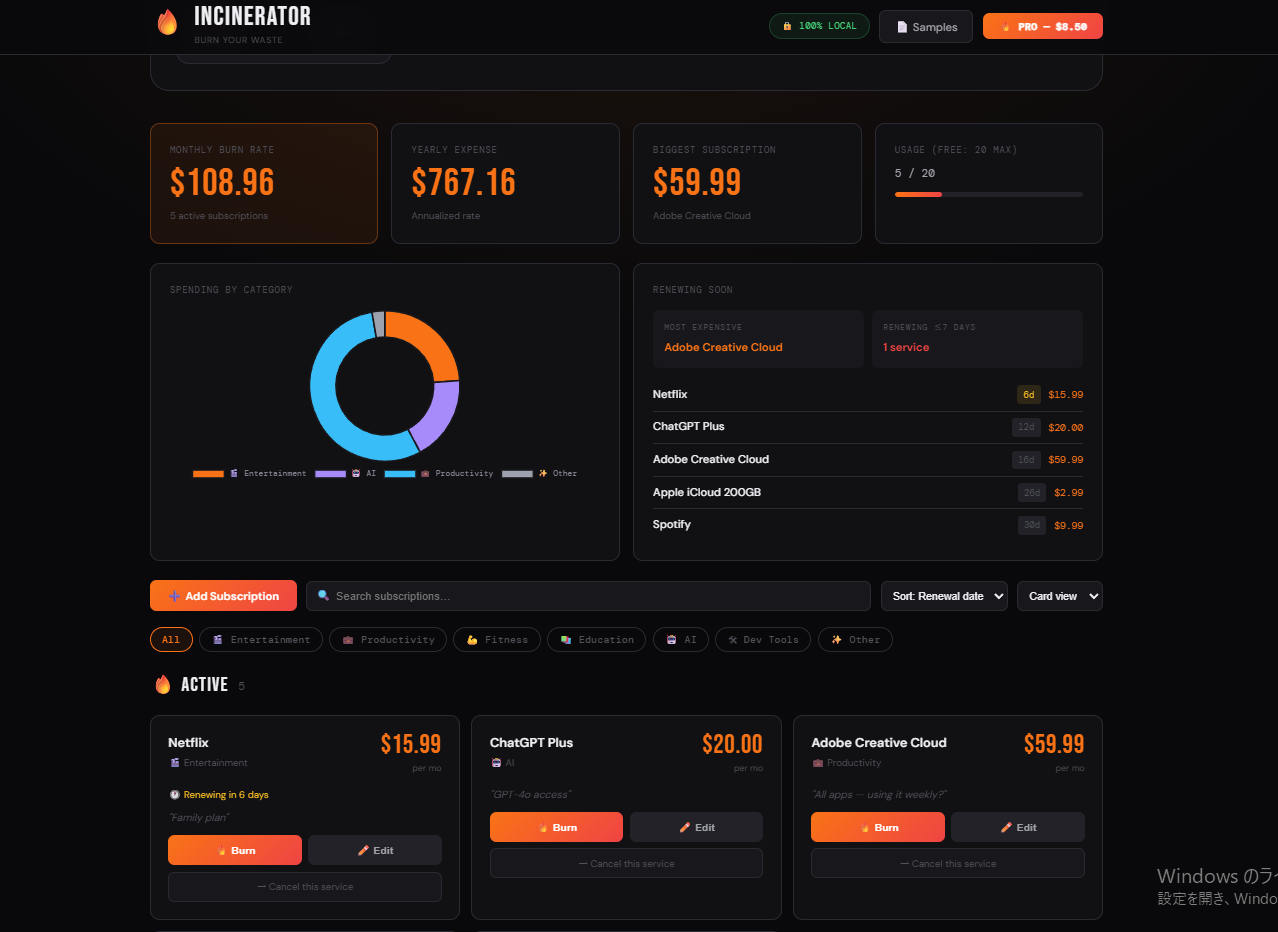Cancel the ChatGPT Plus service
The width and height of the screenshot is (1278, 932).
click(626, 863)
